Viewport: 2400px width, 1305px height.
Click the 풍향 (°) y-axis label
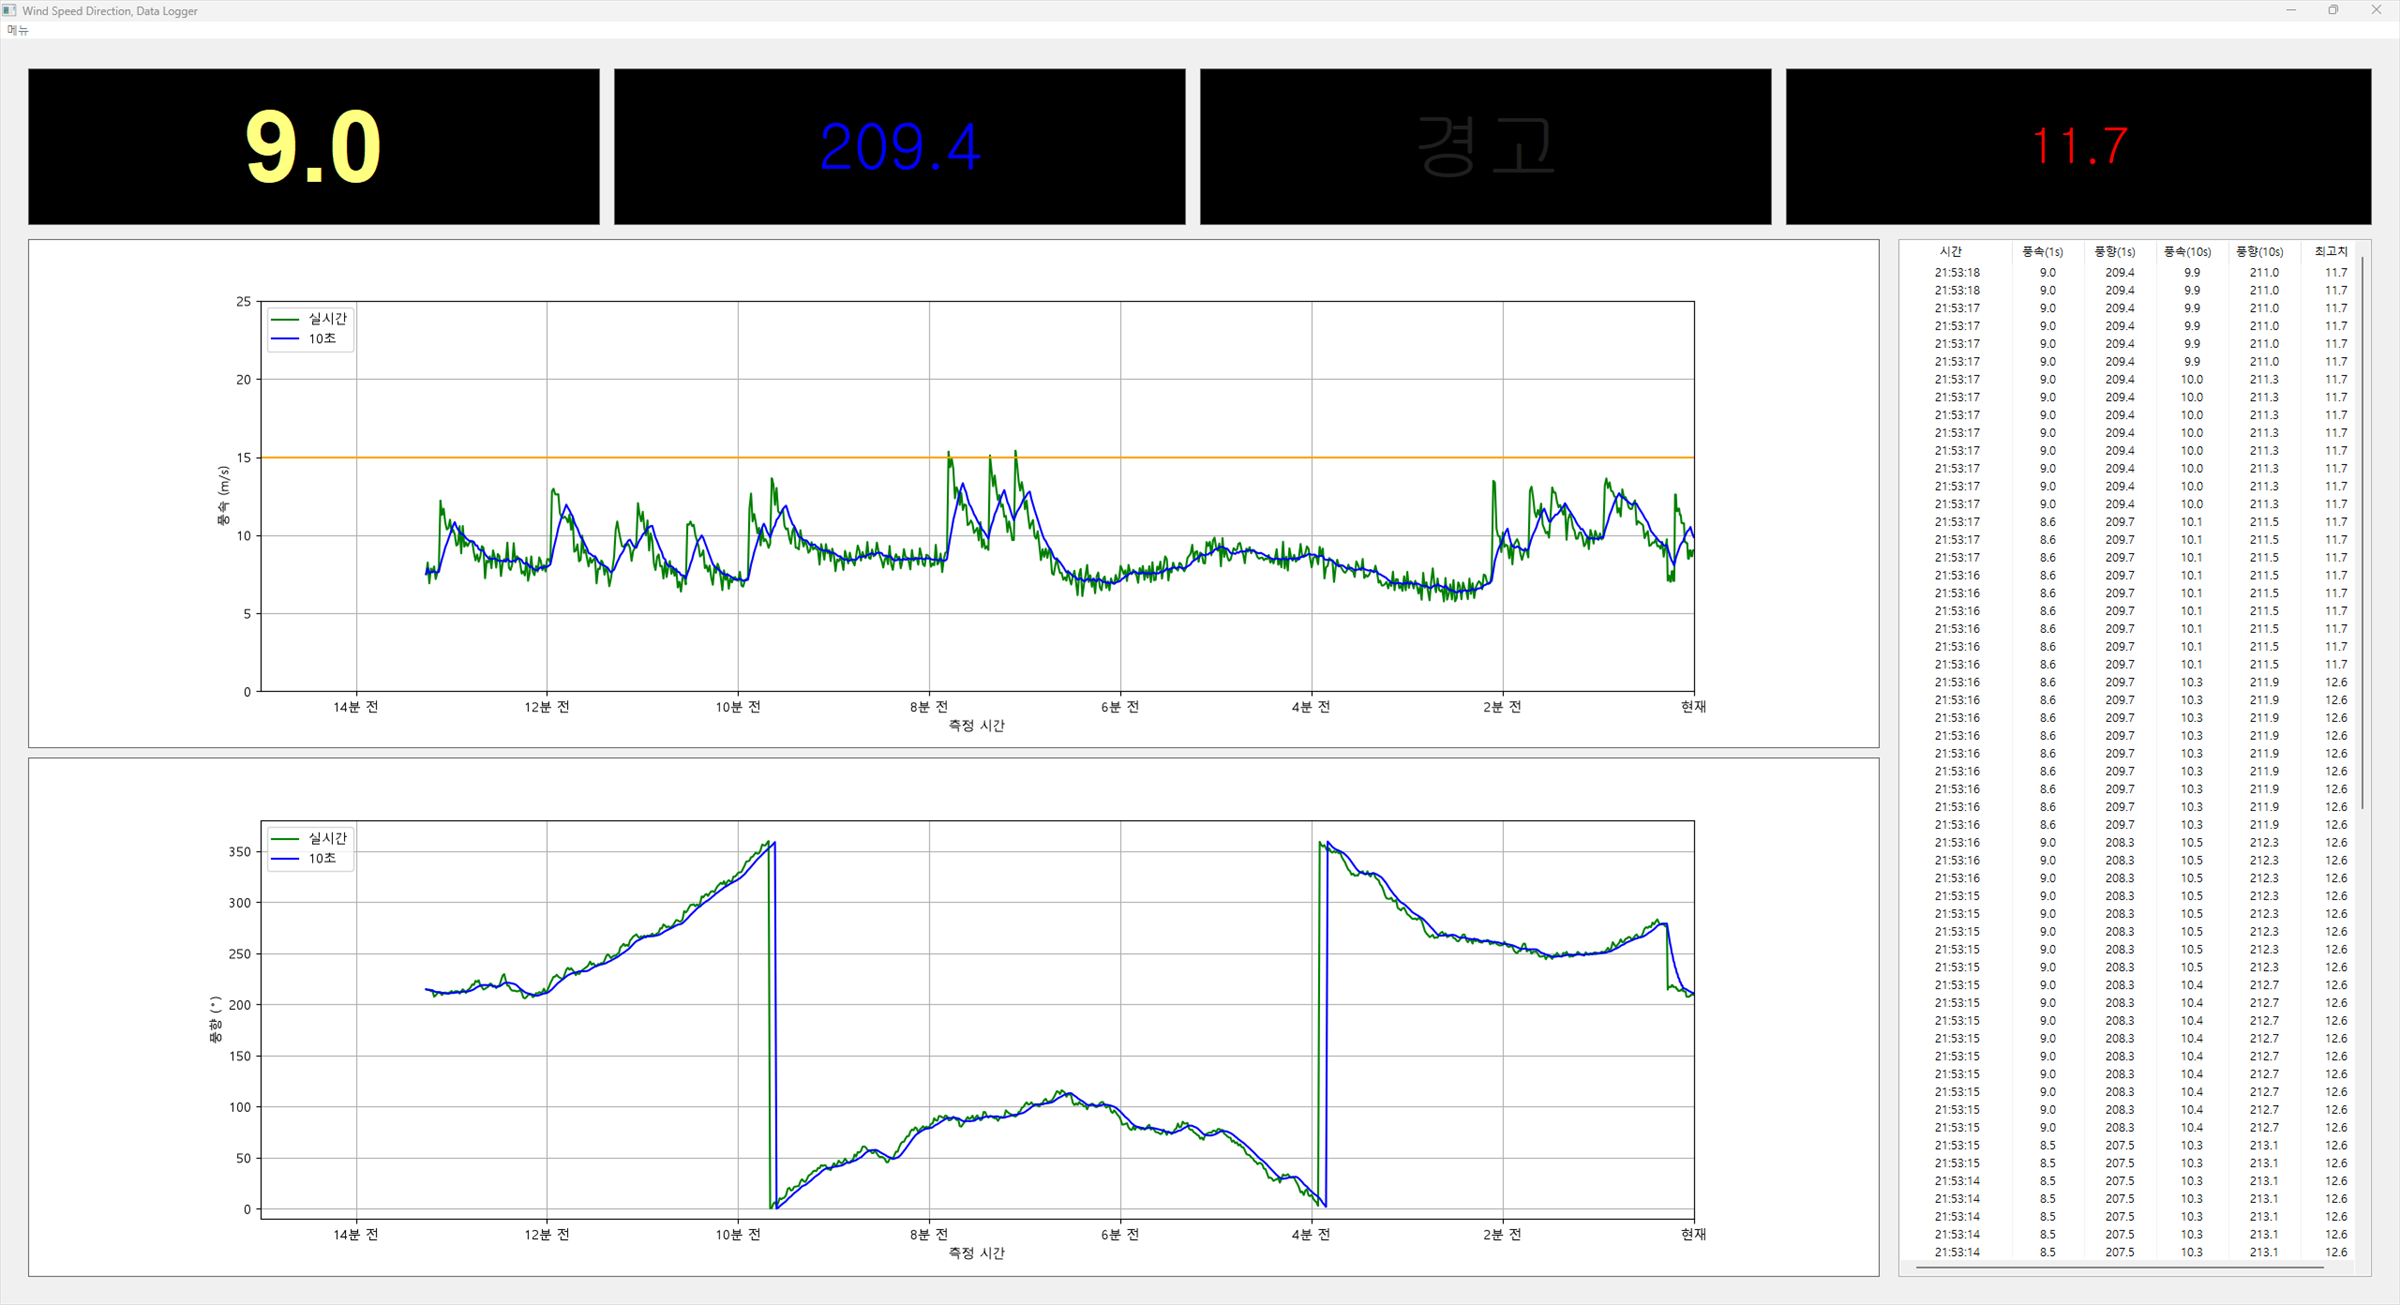pyautogui.click(x=215, y=1019)
